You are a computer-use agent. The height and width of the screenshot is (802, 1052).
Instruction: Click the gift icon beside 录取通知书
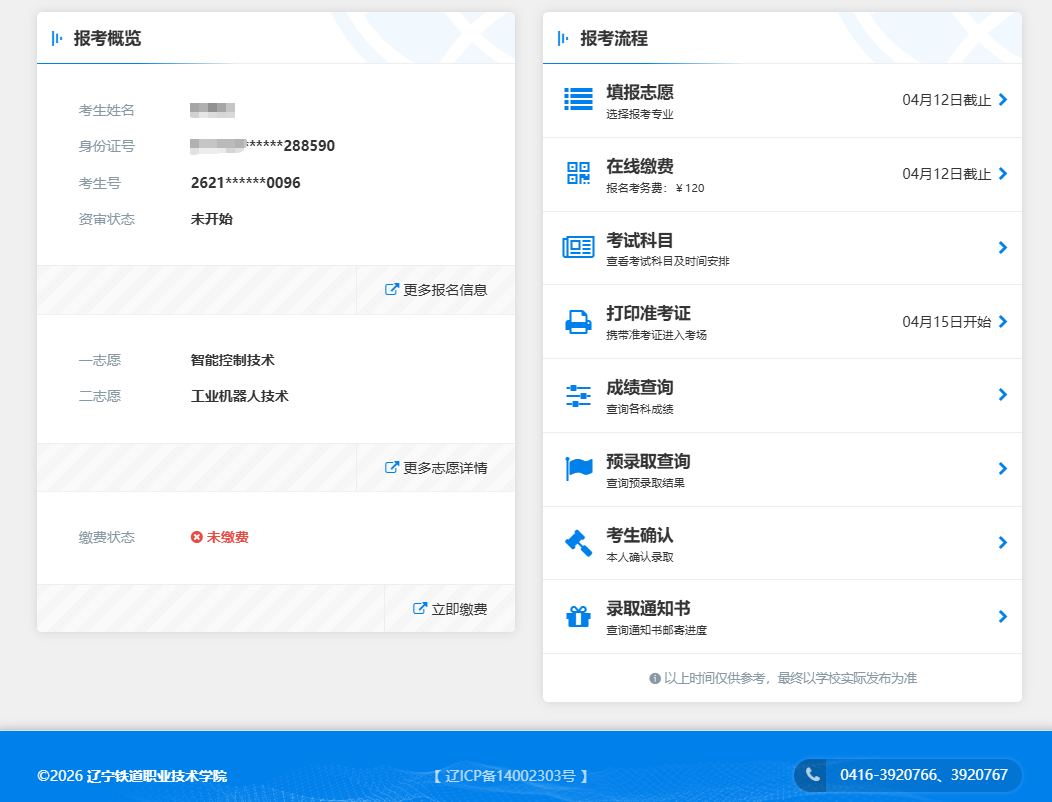(x=578, y=616)
